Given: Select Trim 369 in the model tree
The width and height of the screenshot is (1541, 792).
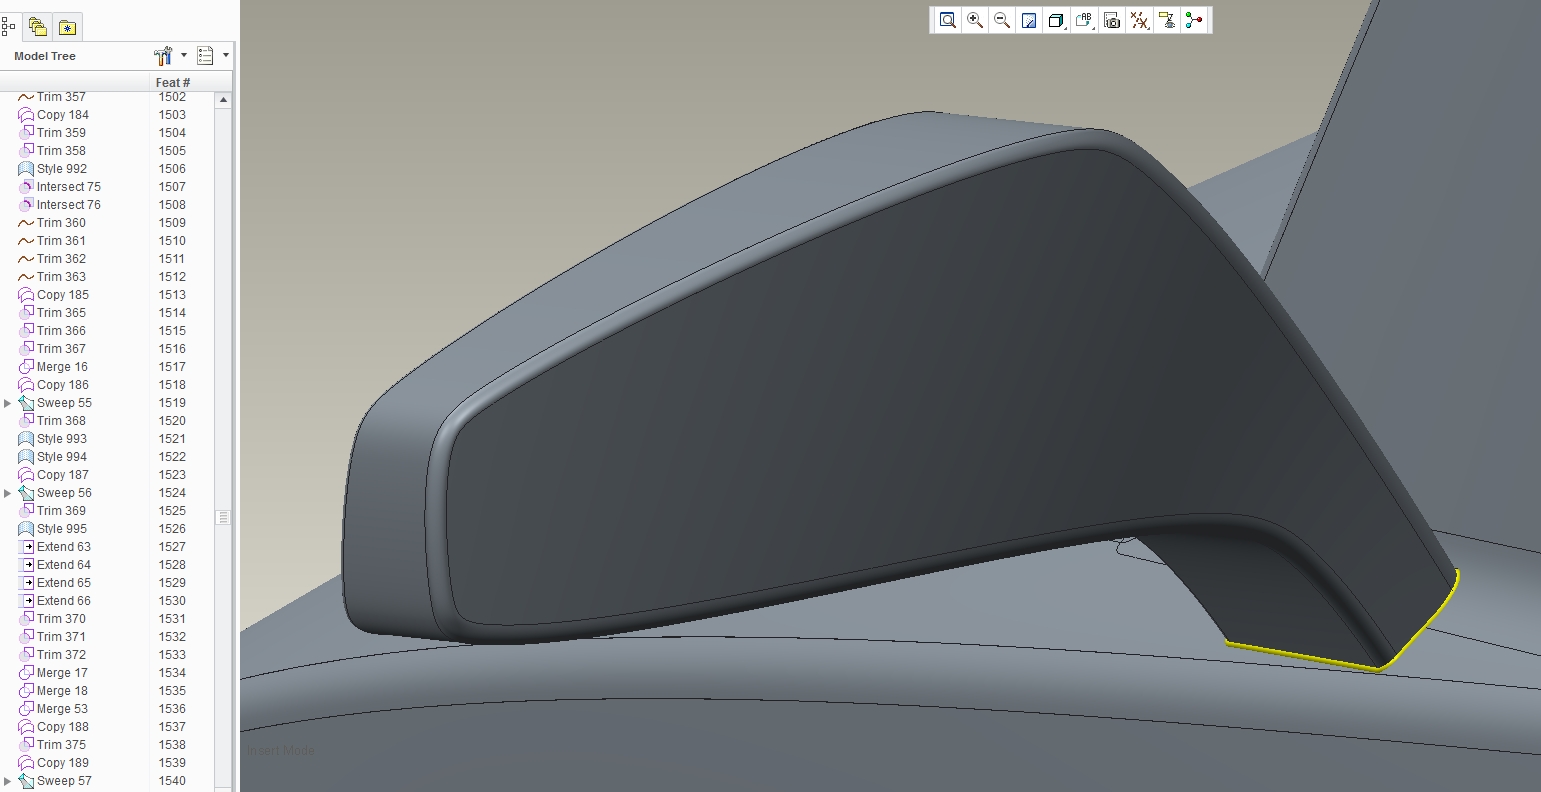Looking at the screenshot, I should [61, 511].
